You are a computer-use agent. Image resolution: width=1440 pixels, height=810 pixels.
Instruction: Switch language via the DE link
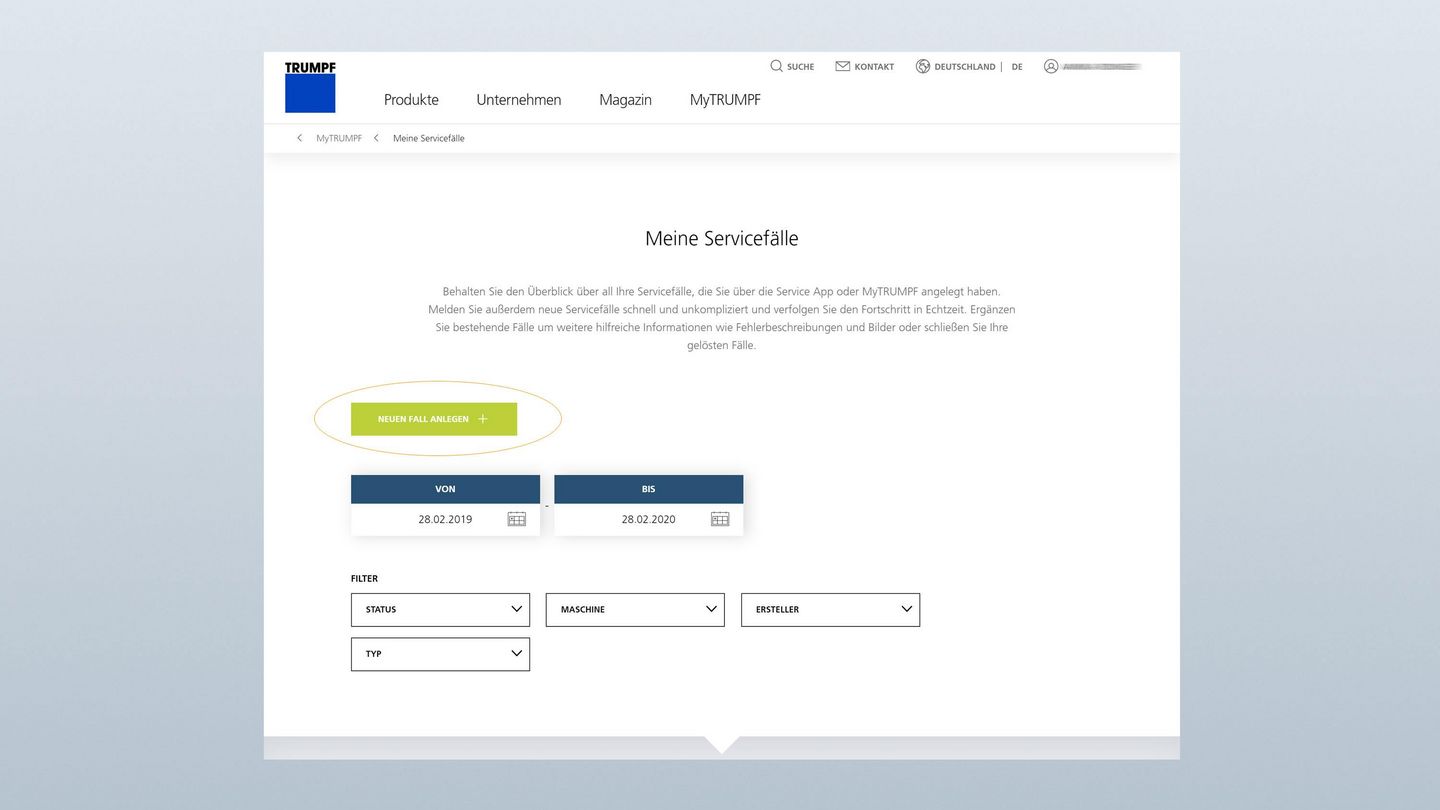pyautogui.click(x=1017, y=67)
